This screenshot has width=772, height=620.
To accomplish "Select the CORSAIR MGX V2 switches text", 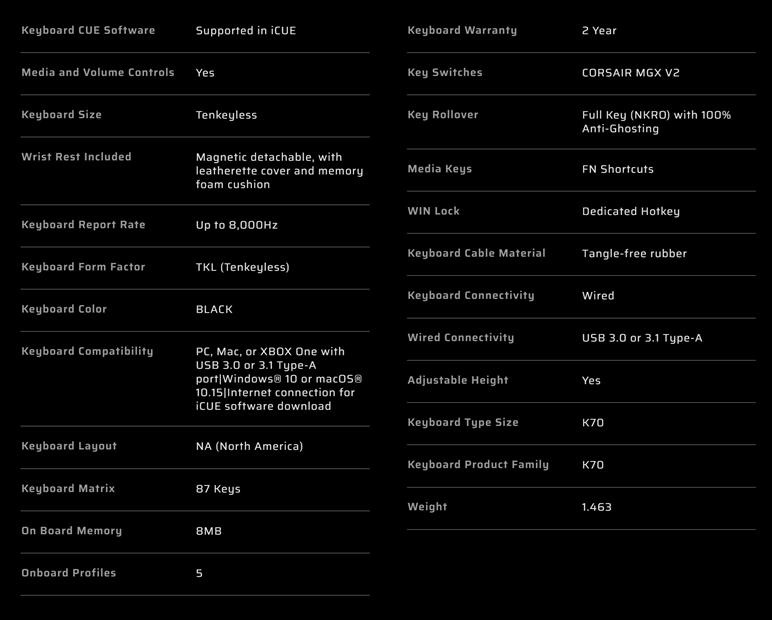I will tap(630, 73).
